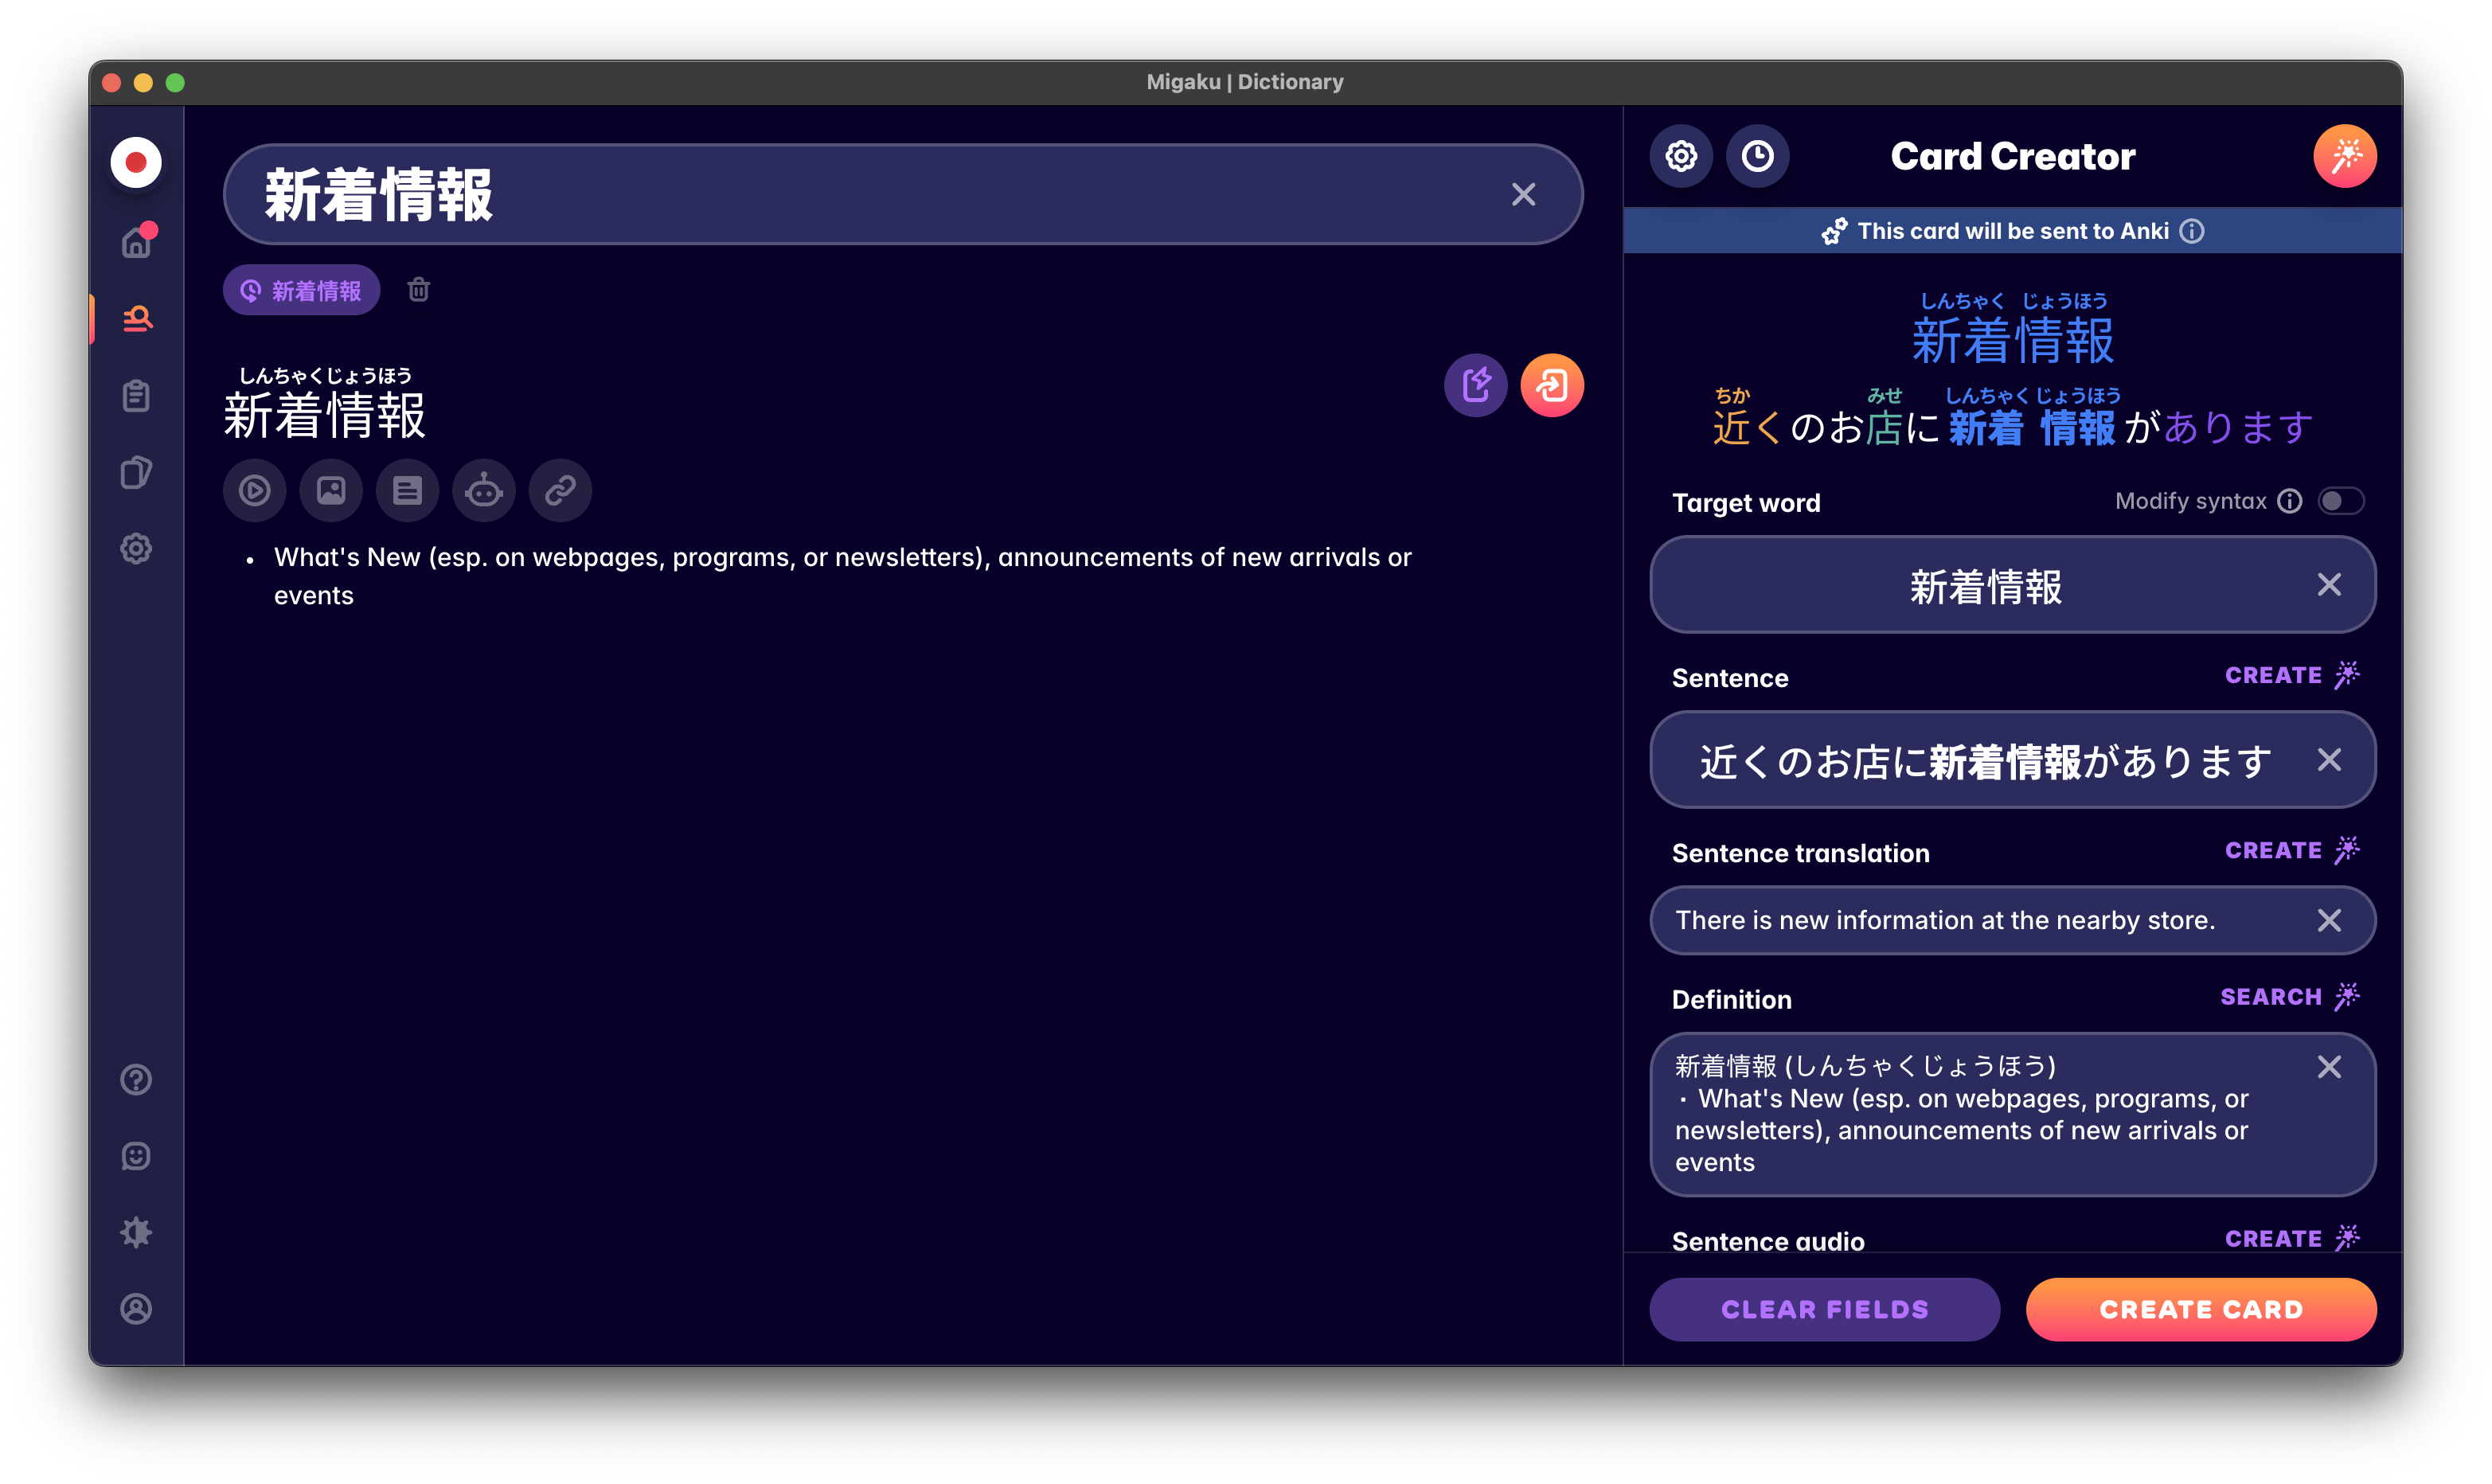This screenshot has width=2492, height=1484.
Task: Click the red record button in sidebar
Action: (136, 163)
